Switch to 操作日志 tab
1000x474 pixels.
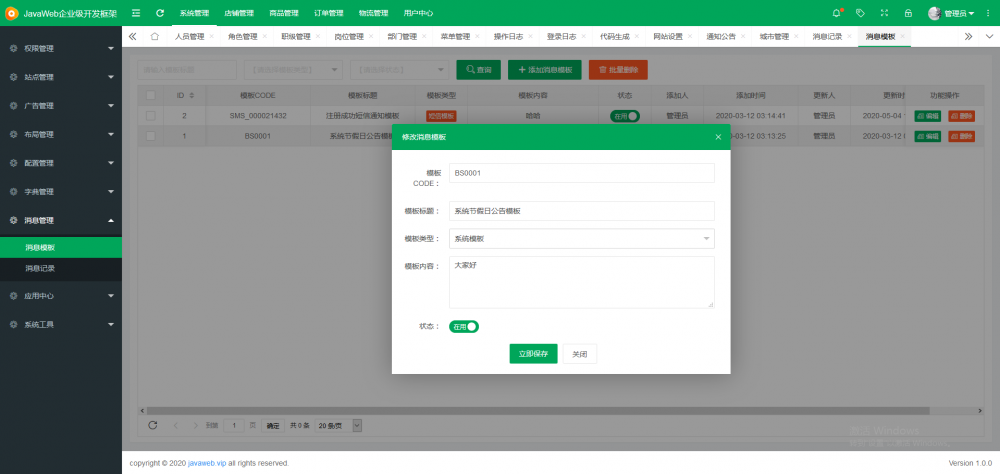[508, 36]
